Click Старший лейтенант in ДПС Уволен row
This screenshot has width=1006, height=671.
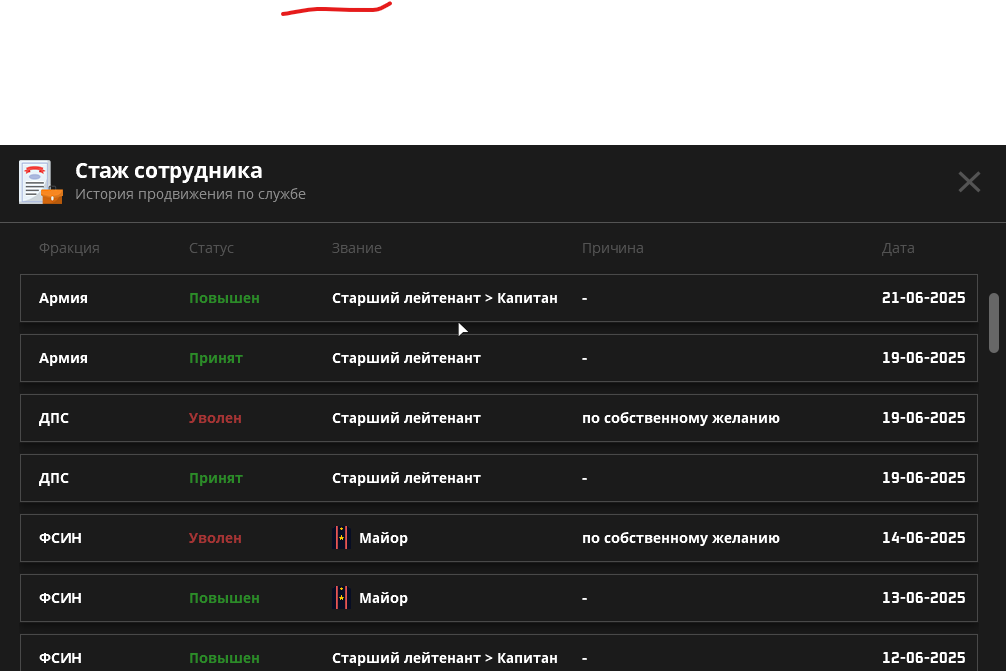[406, 418]
